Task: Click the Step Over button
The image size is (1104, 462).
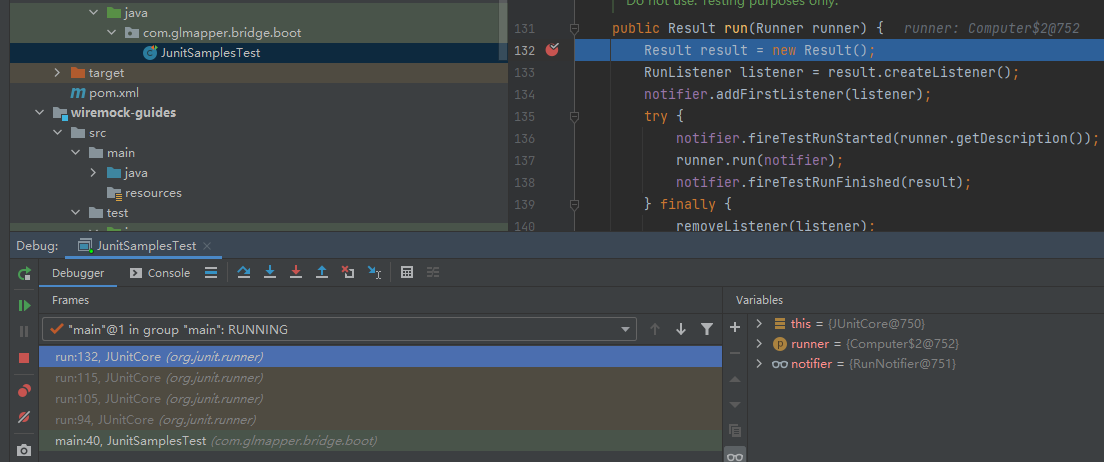Action: [244, 273]
